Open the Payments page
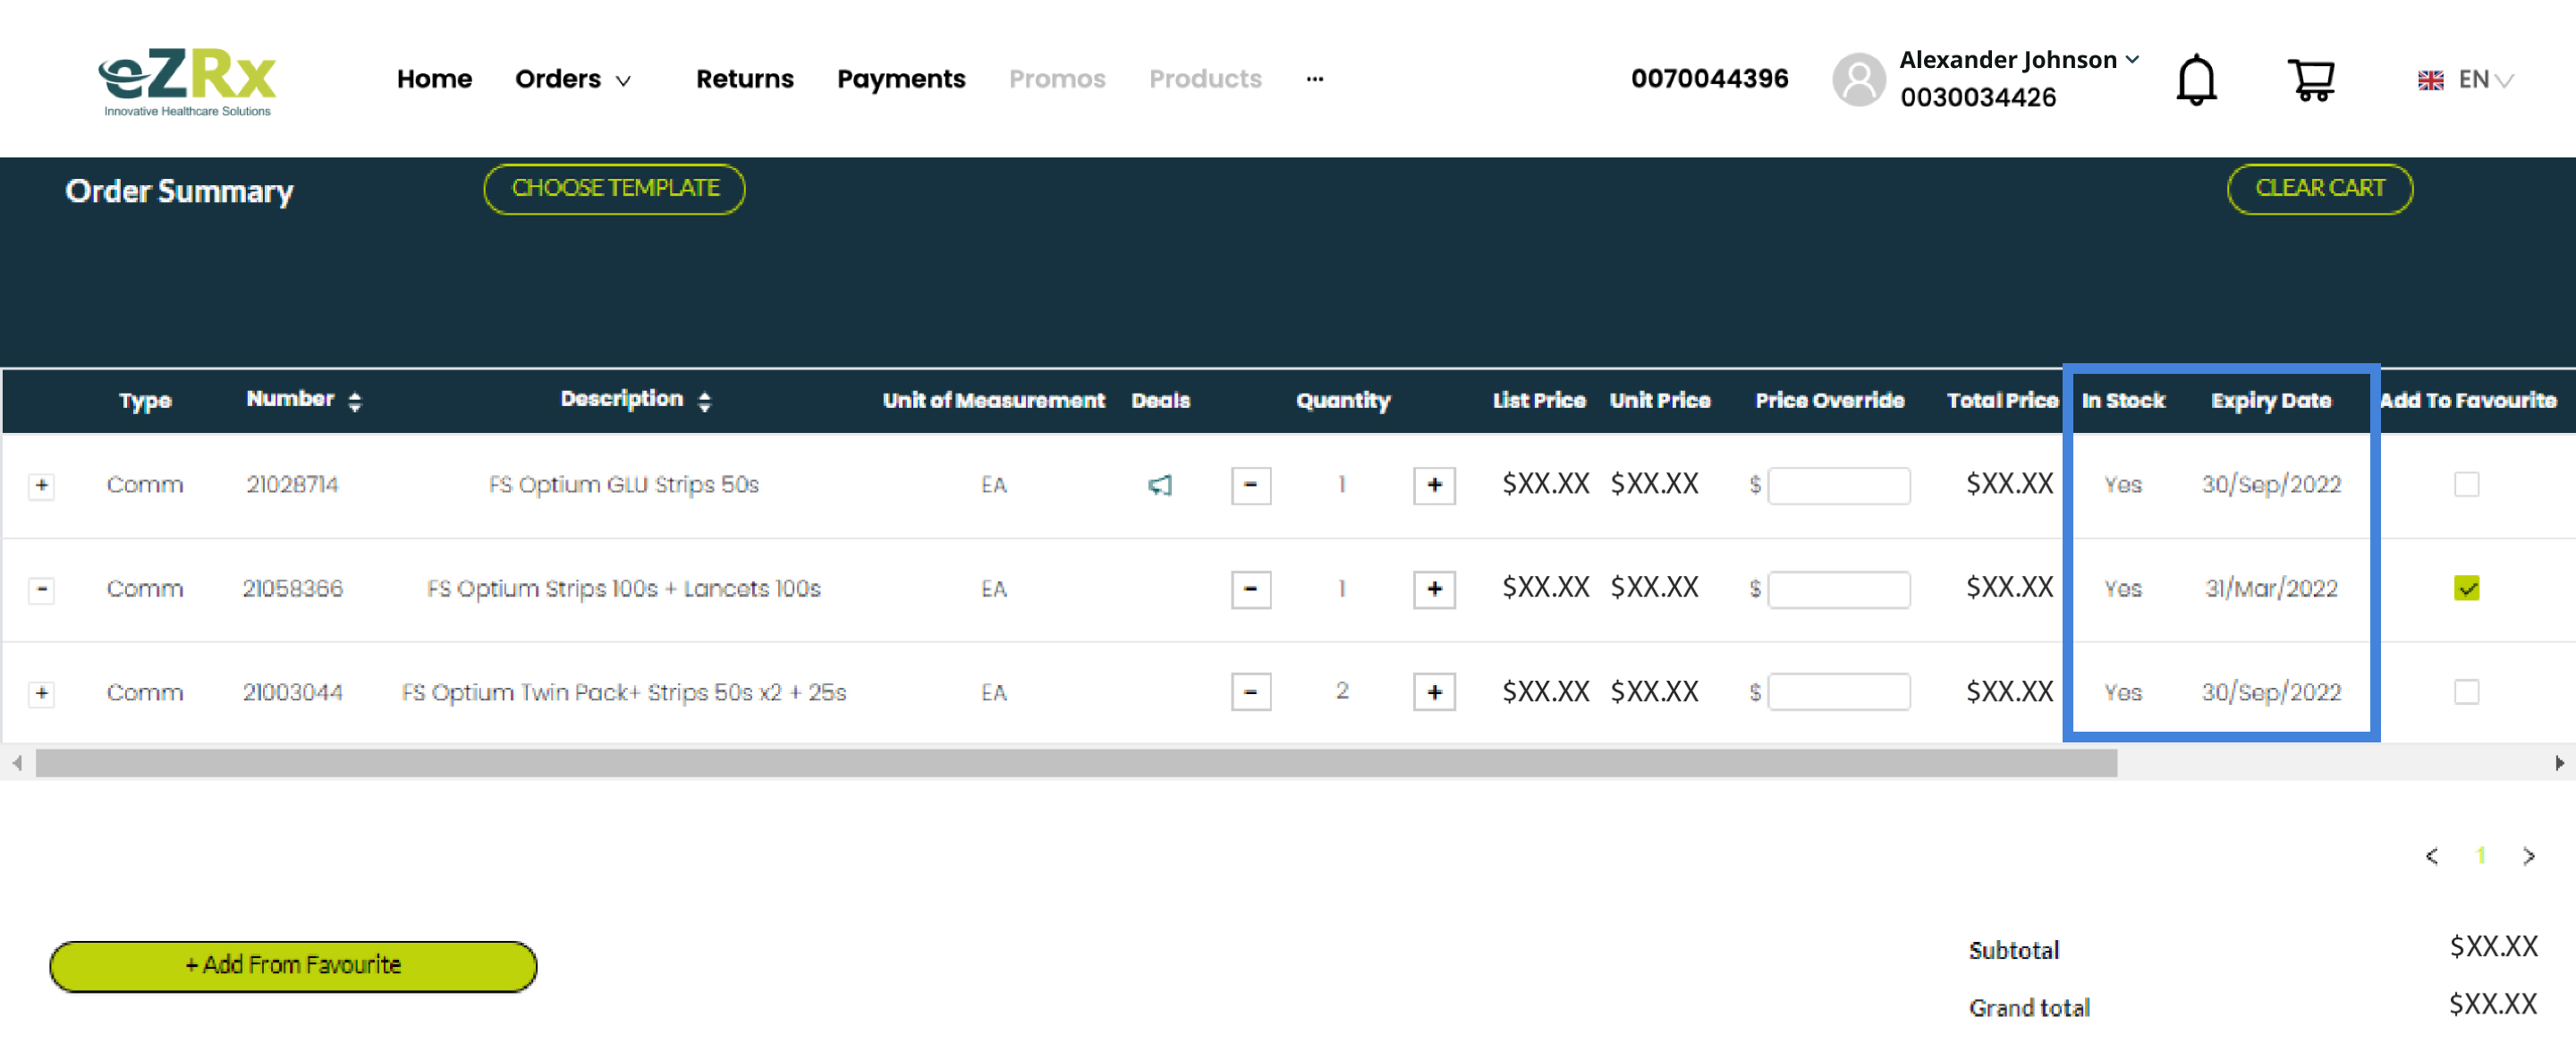 click(900, 79)
